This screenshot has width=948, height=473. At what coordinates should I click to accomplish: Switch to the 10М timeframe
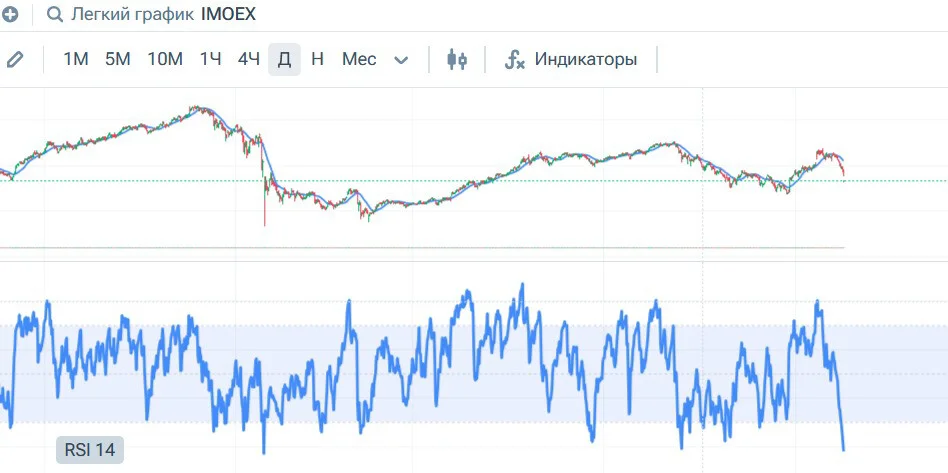[x=165, y=59]
